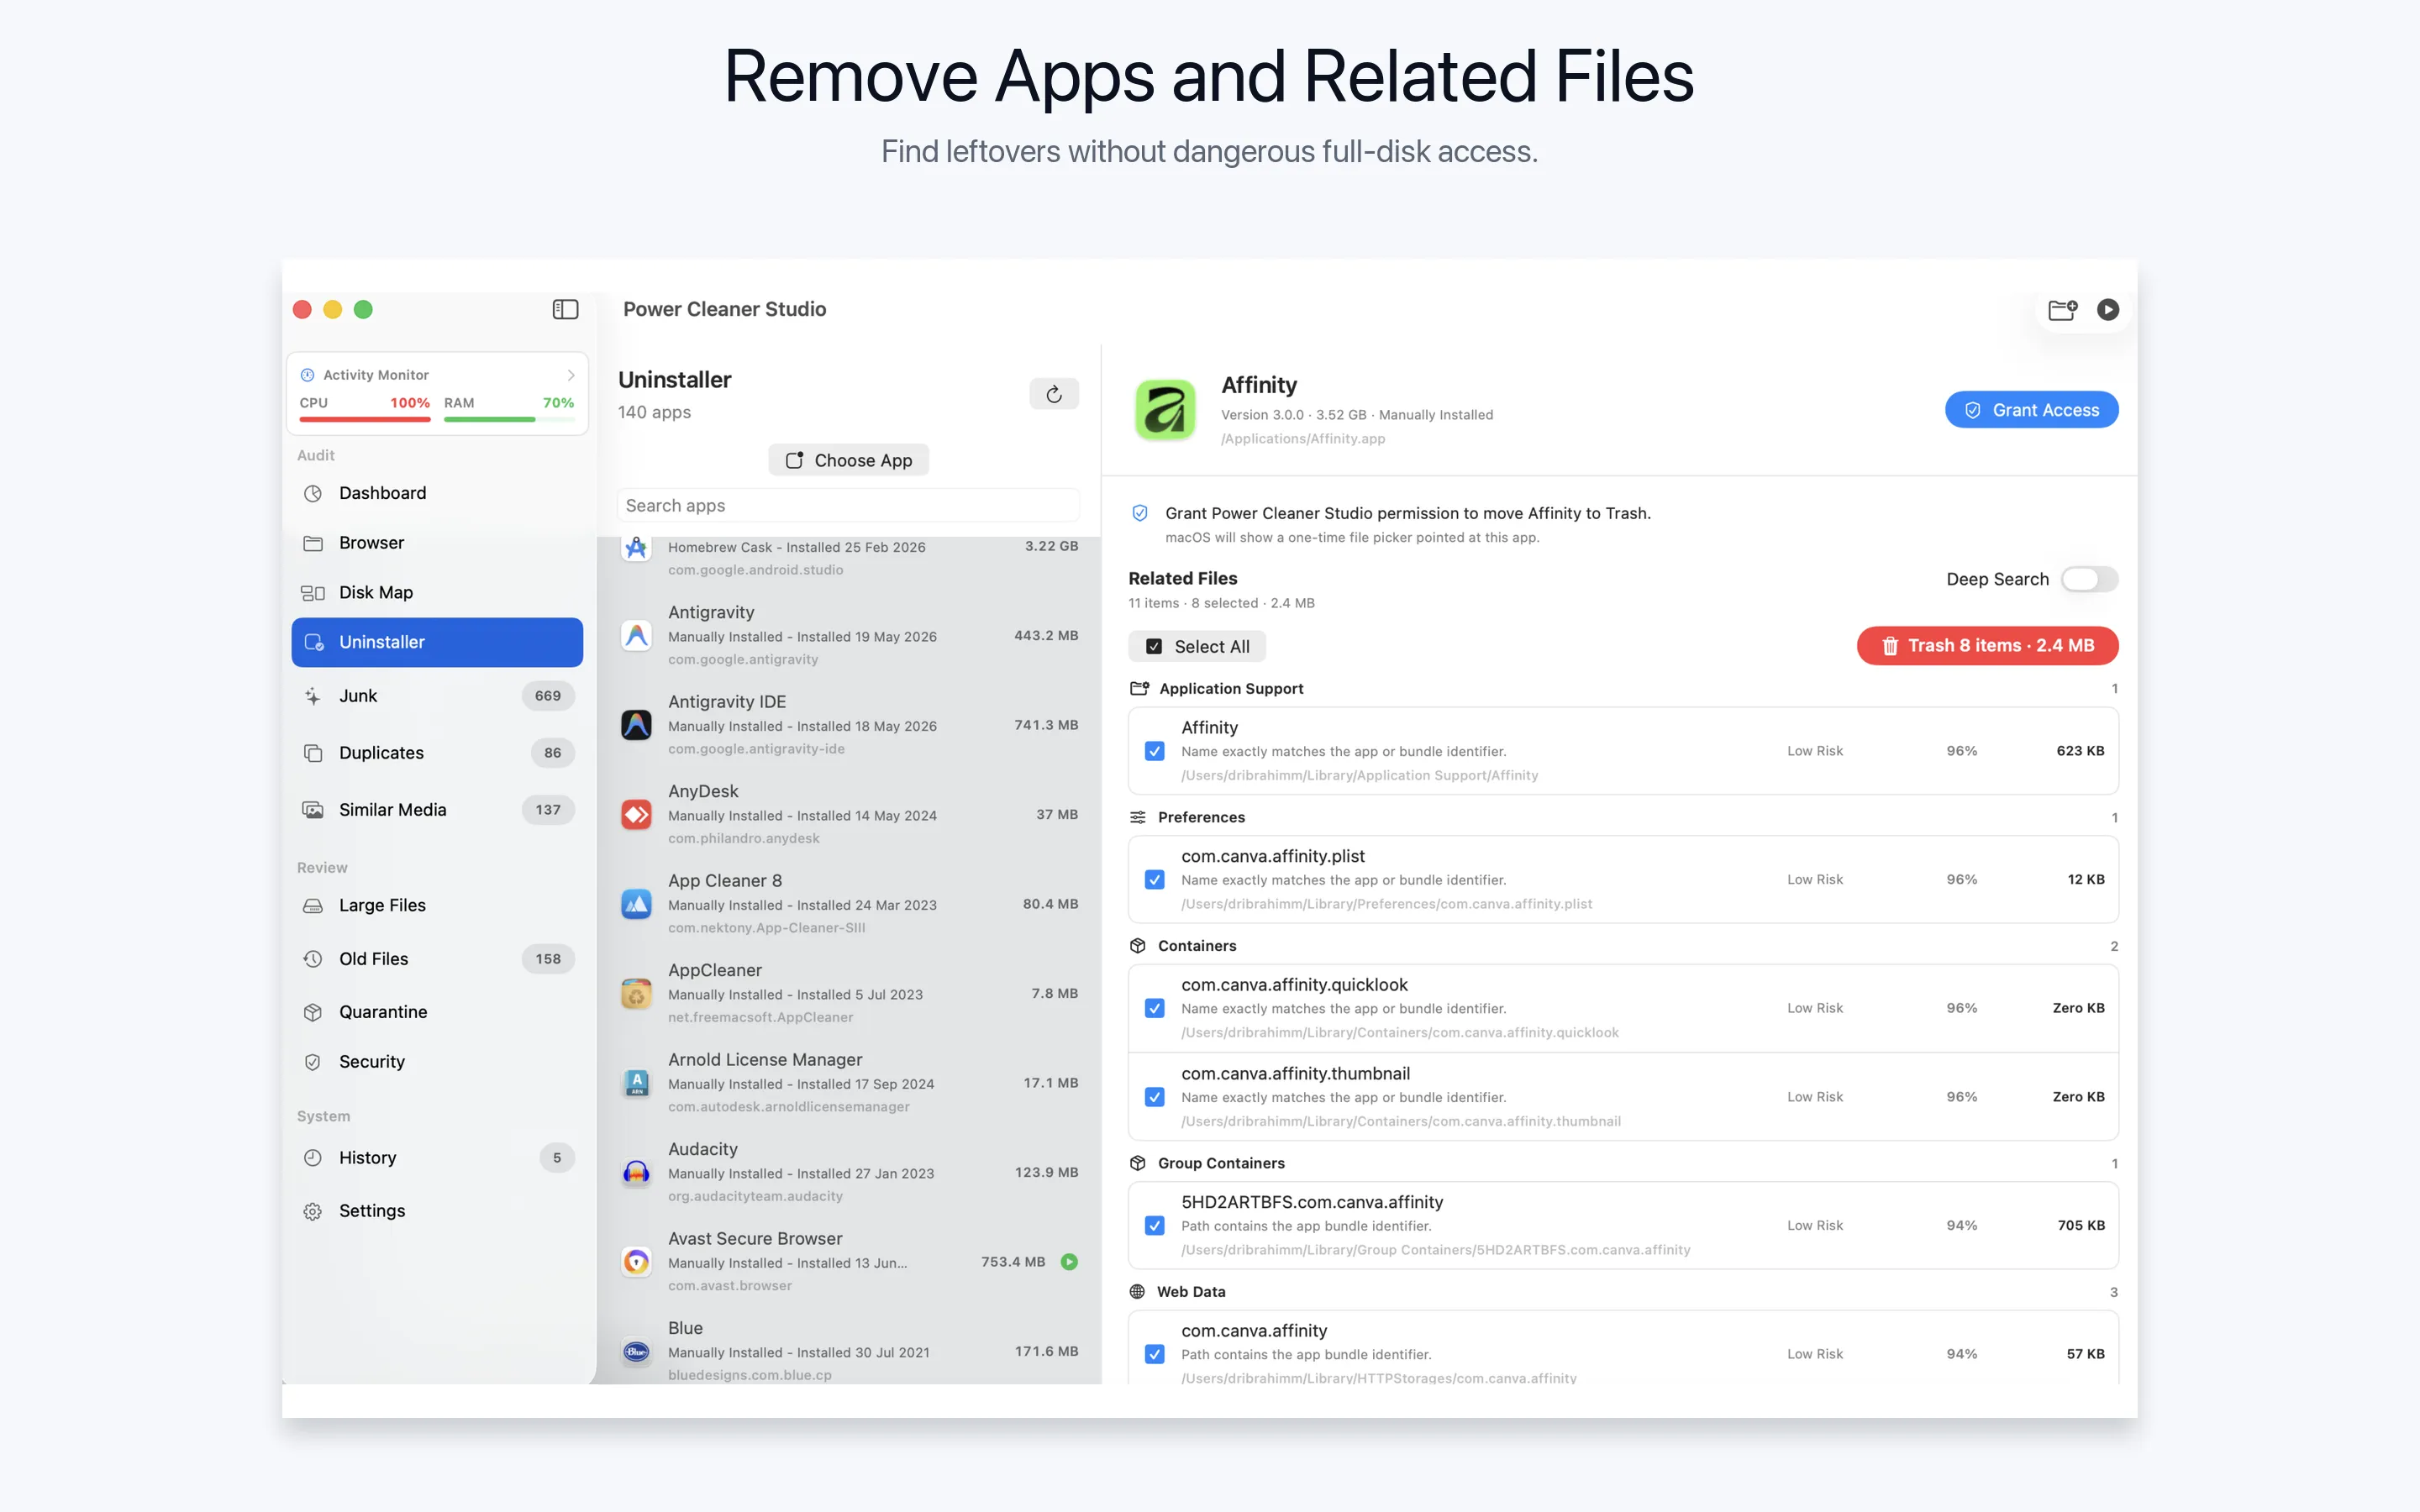Click the Duplicates icon
Viewport: 2420px width, 1512px height.
[x=313, y=753]
